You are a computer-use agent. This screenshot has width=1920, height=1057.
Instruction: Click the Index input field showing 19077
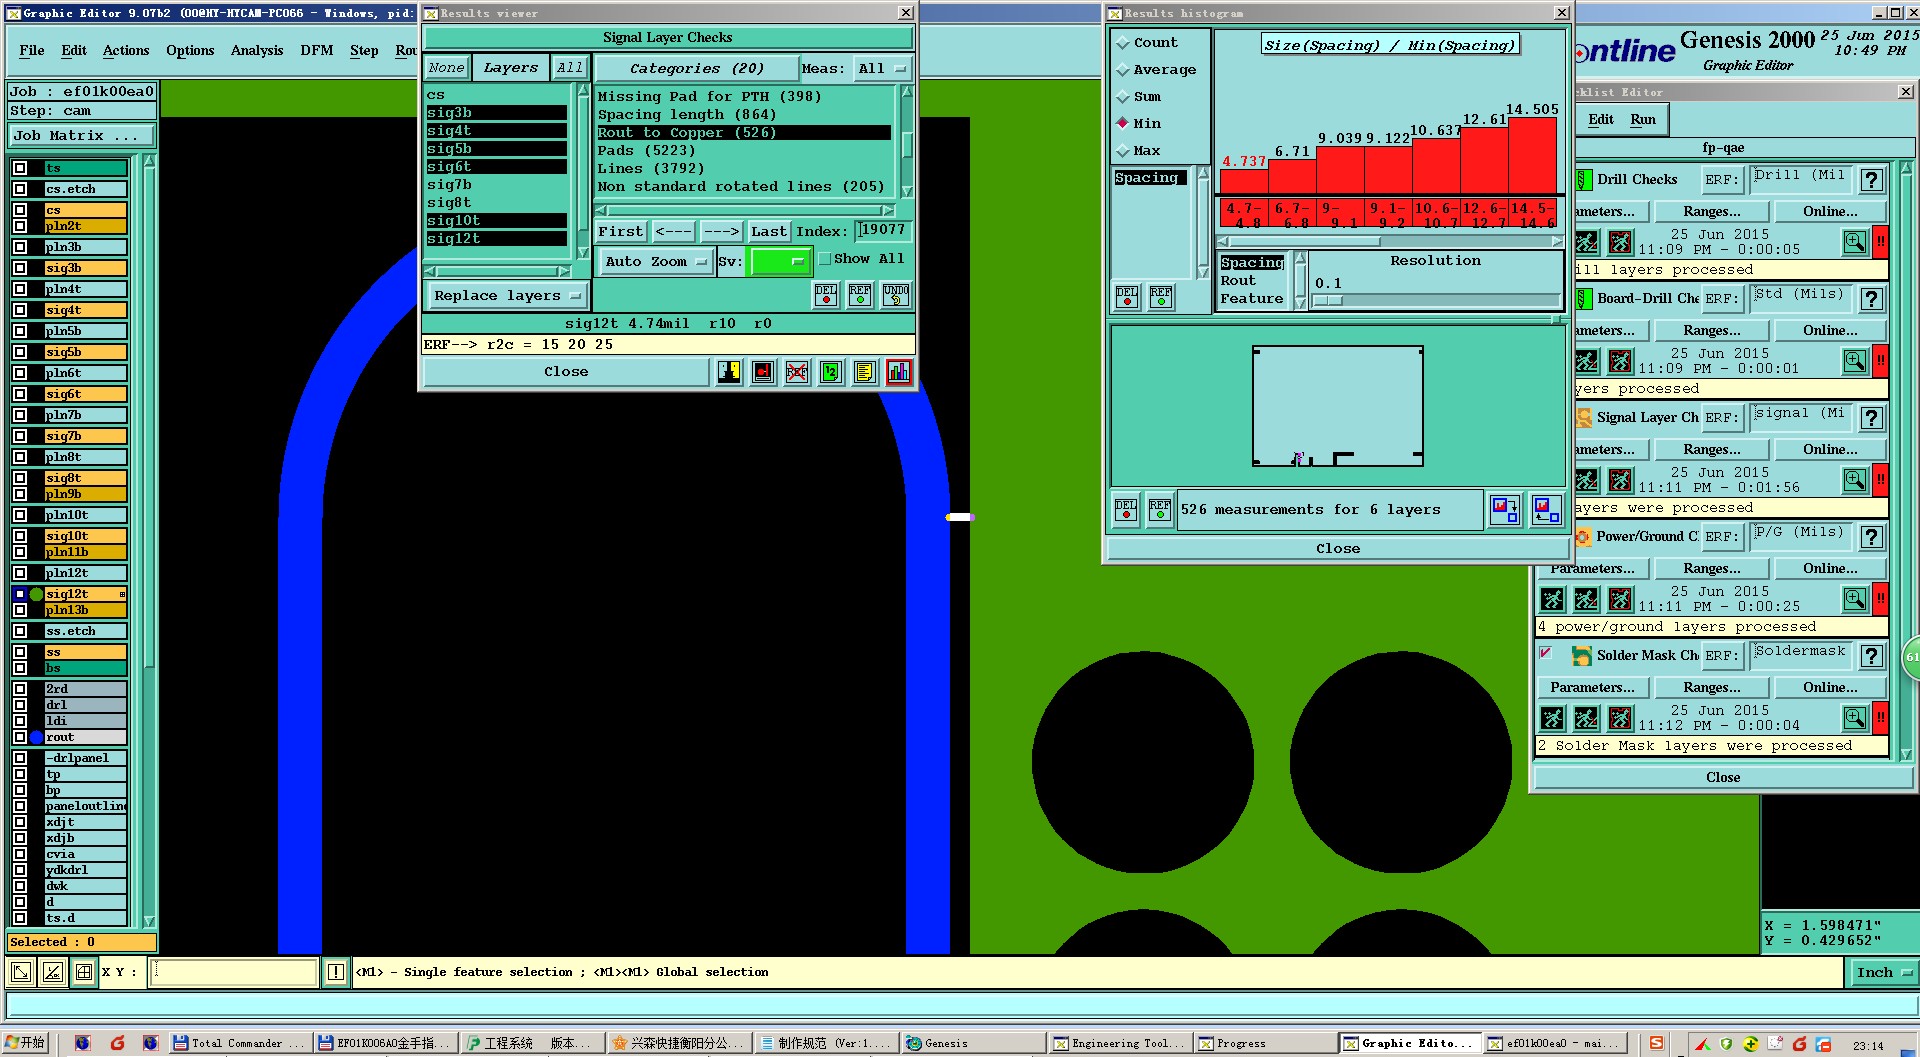click(883, 231)
